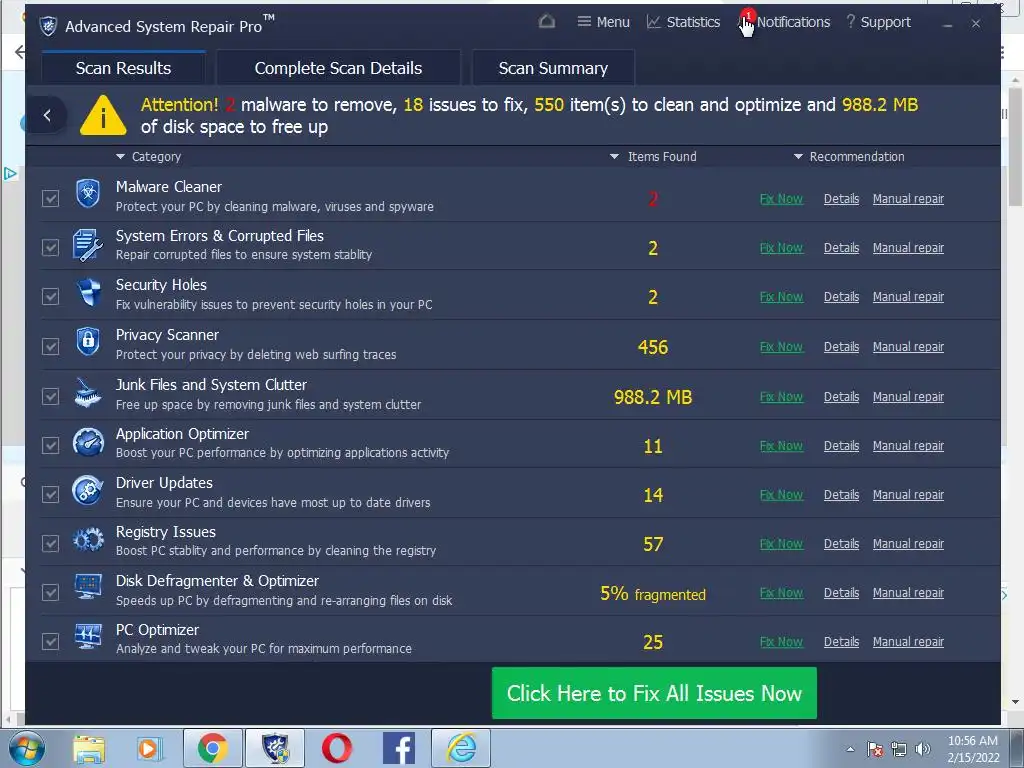Click Manual repair for Registry Issues
Screen dimensions: 1024x768
click(x=908, y=543)
